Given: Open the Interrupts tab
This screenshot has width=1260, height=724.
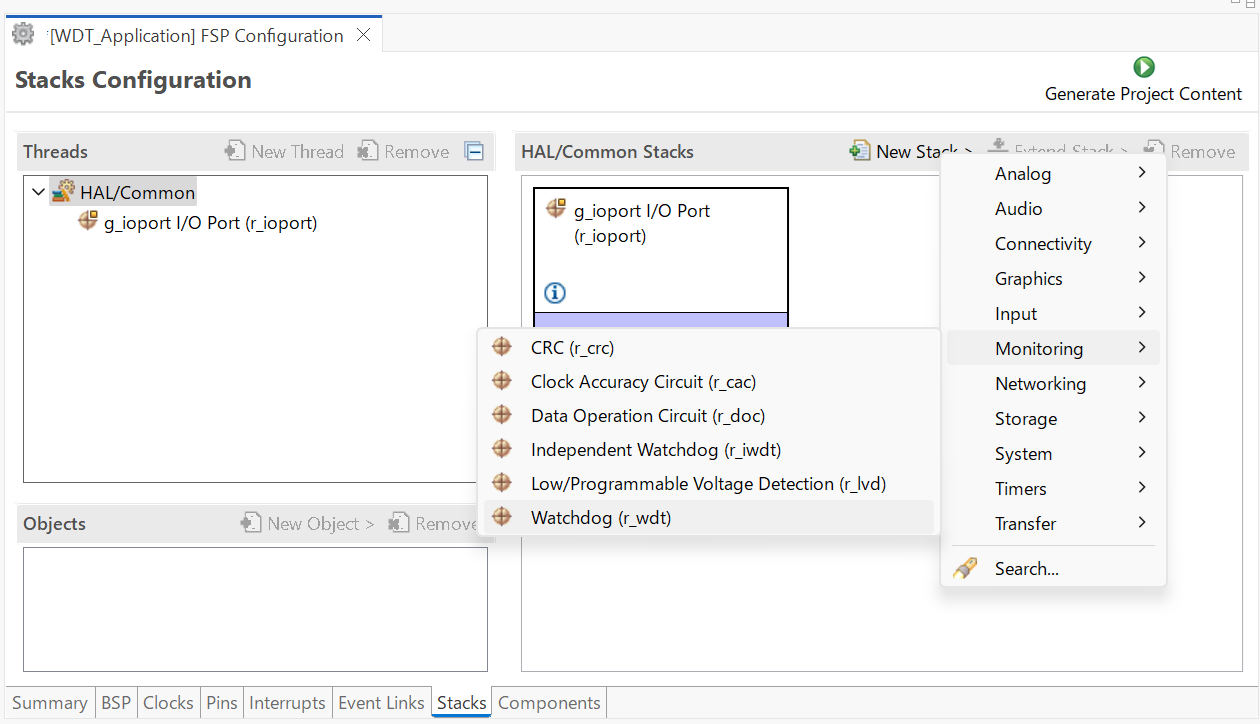Looking at the screenshot, I should click(288, 703).
